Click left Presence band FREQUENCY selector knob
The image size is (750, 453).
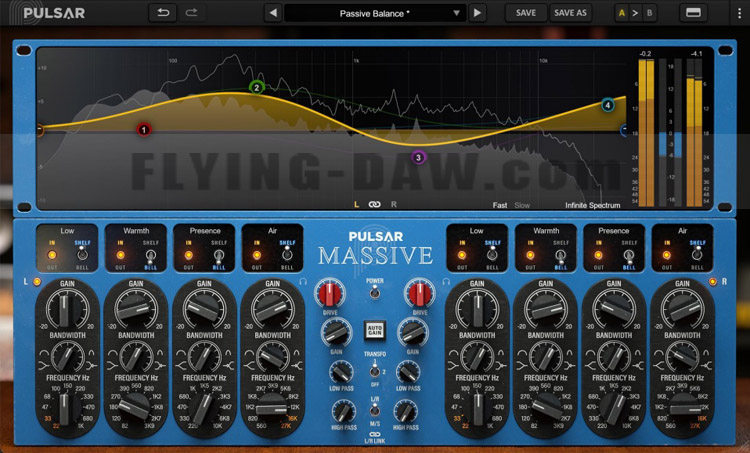pyautogui.click(x=204, y=408)
